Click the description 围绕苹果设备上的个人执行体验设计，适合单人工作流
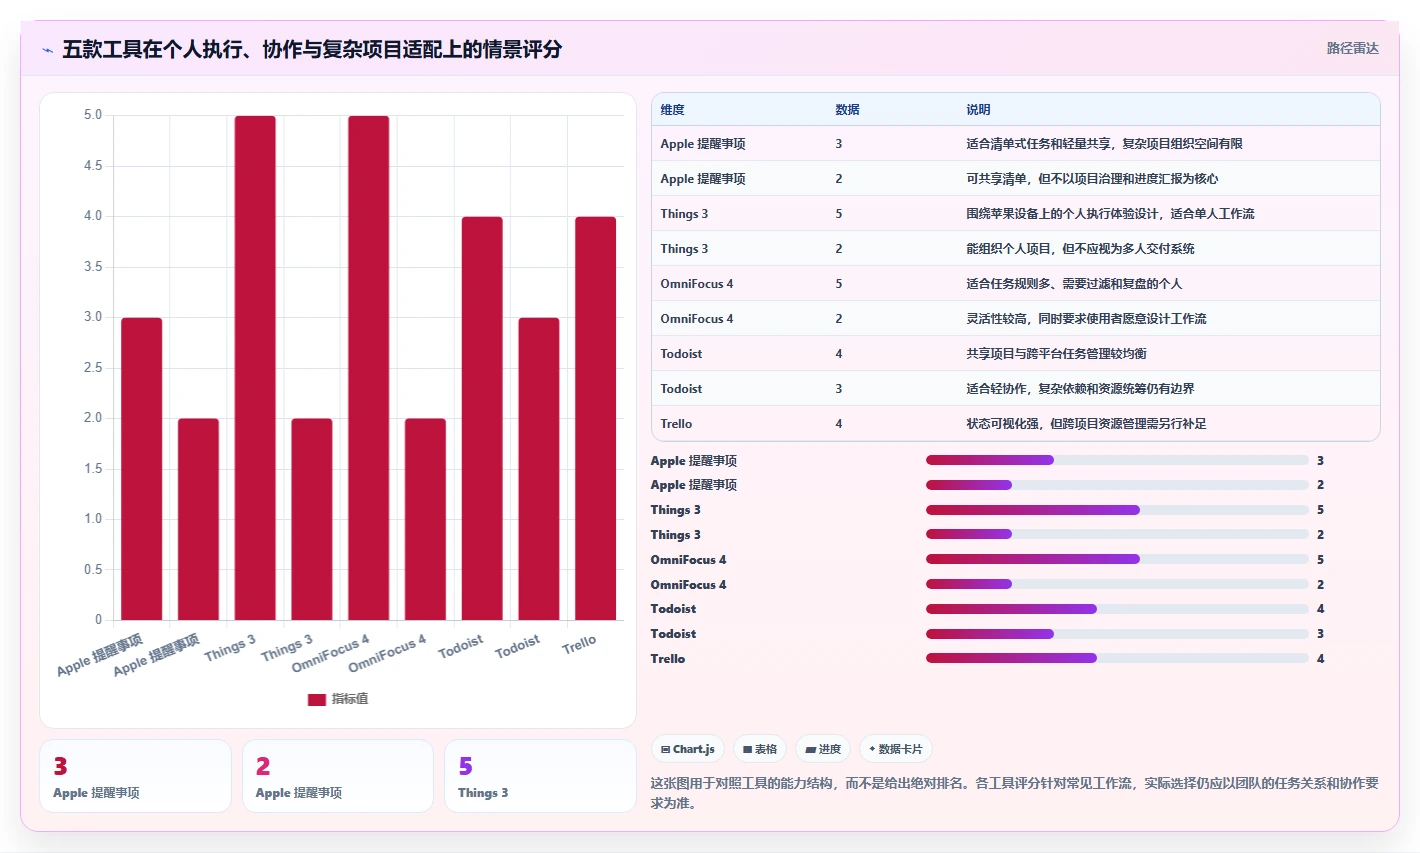Screen dimensions: 1420x853 point(1110,214)
